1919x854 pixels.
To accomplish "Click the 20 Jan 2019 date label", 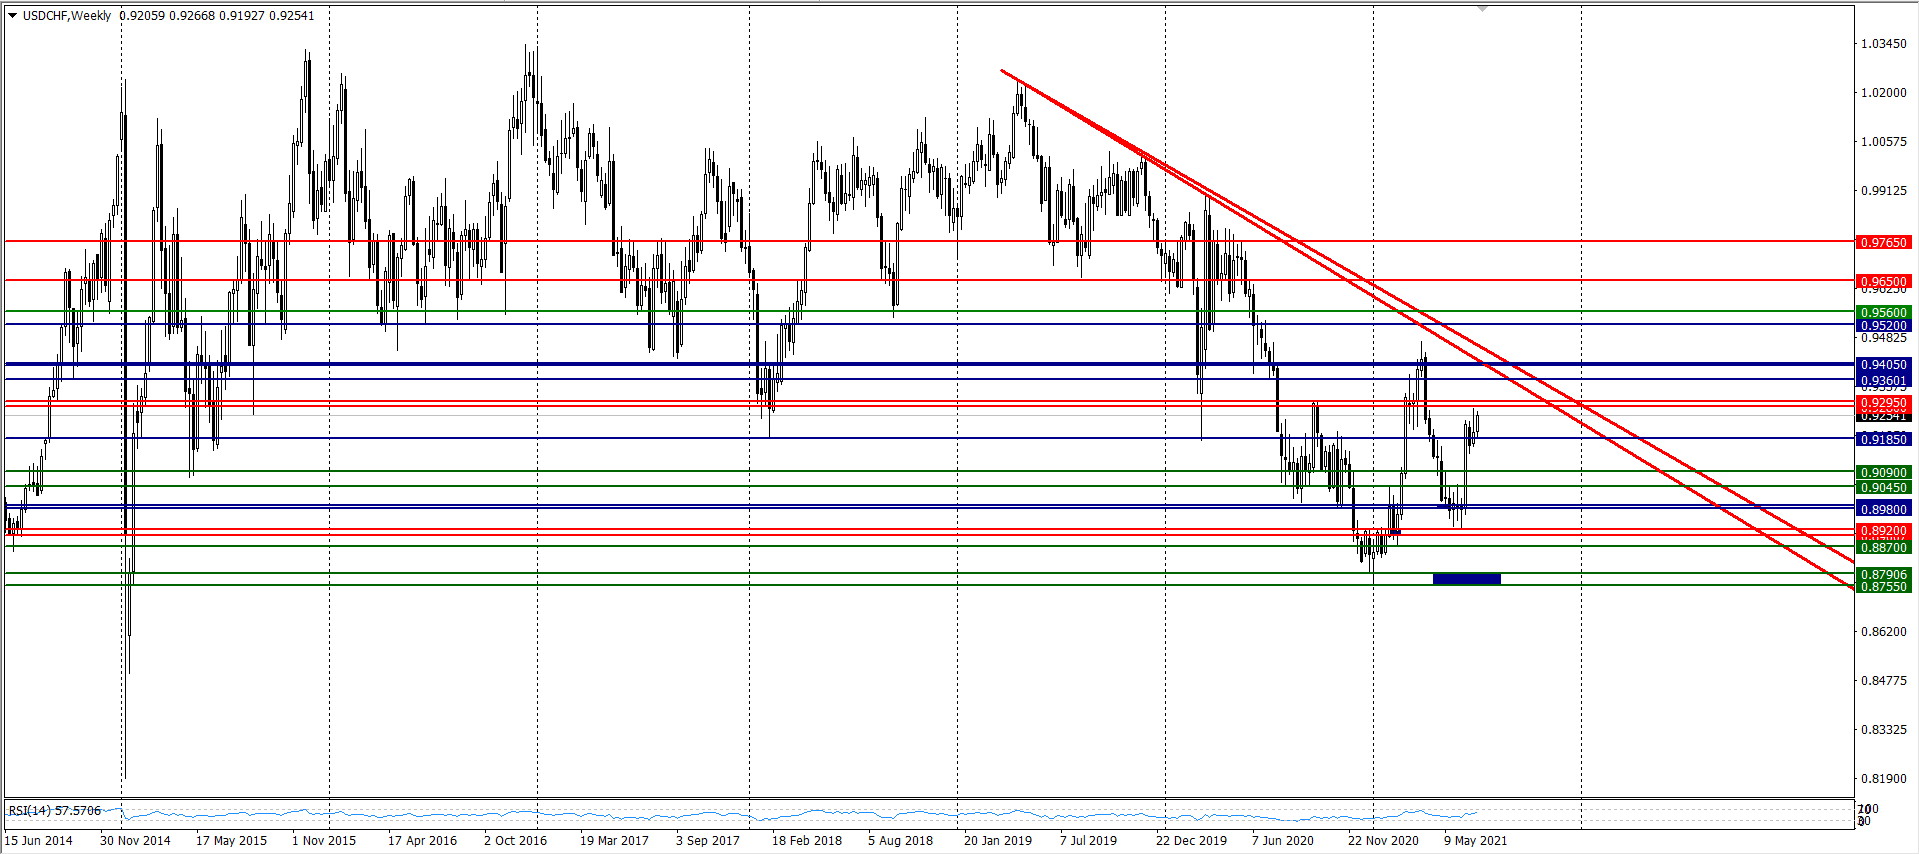I will tap(997, 840).
